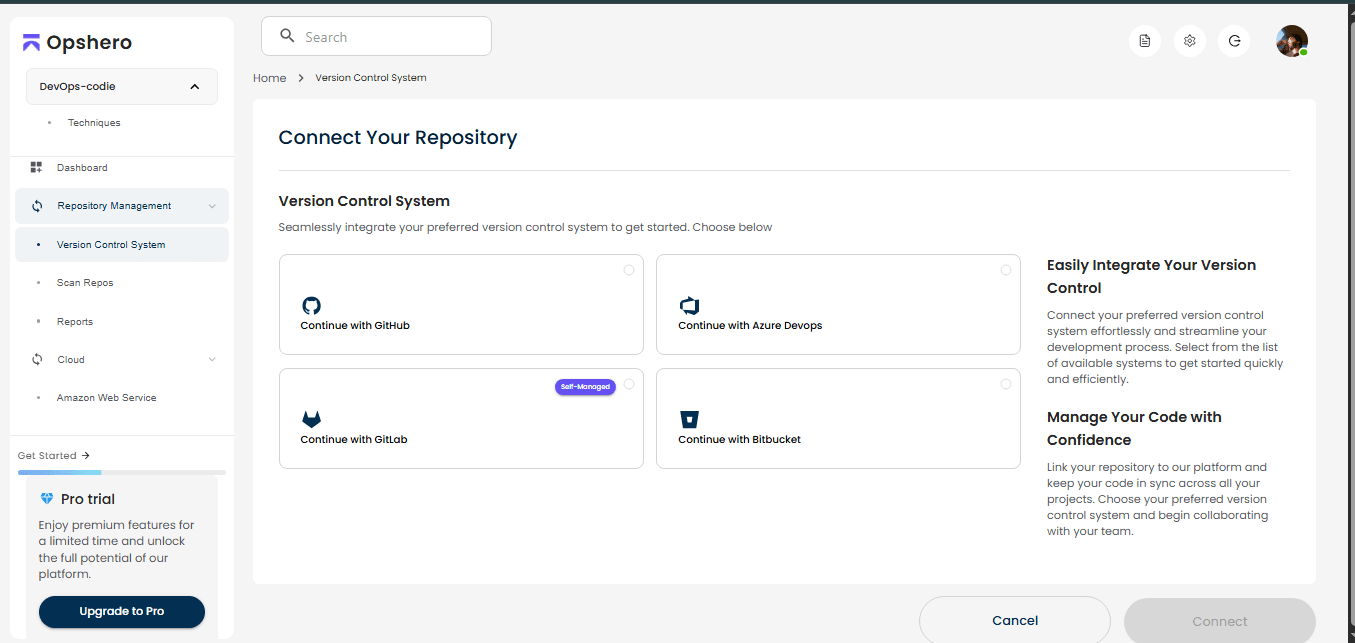Click the Azure DevOps logo icon
The width and height of the screenshot is (1355, 643).
[689, 306]
